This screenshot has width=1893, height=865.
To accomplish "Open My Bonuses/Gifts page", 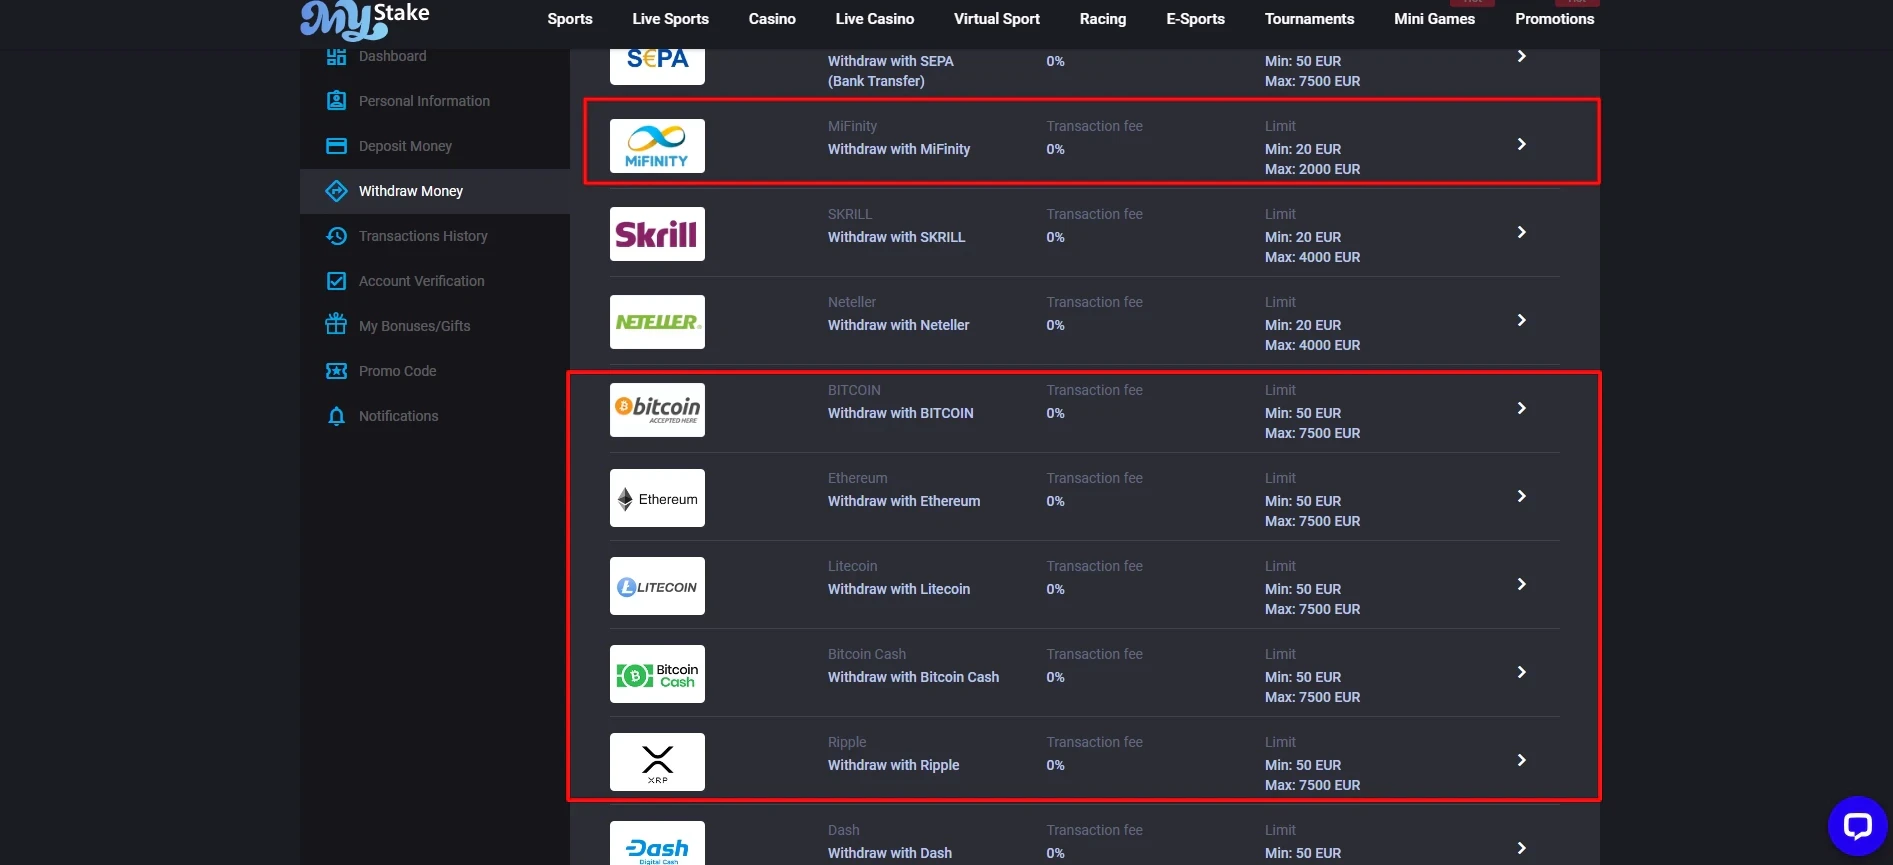I will click(x=414, y=326).
